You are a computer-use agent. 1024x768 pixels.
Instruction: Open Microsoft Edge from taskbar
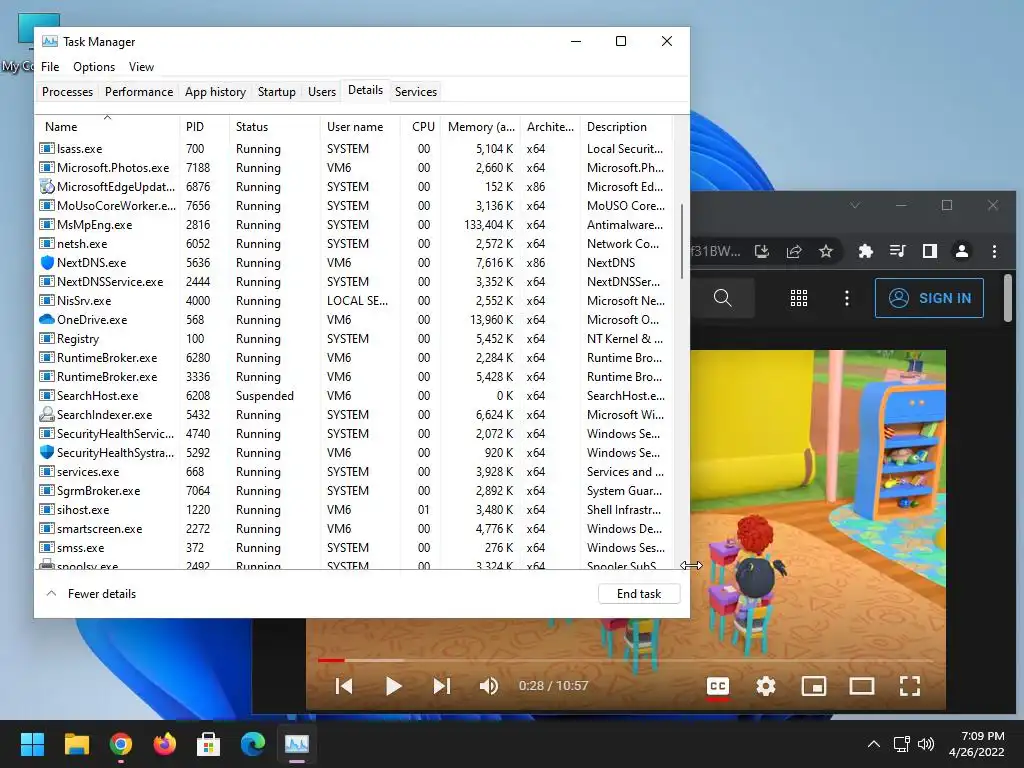point(253,744)
